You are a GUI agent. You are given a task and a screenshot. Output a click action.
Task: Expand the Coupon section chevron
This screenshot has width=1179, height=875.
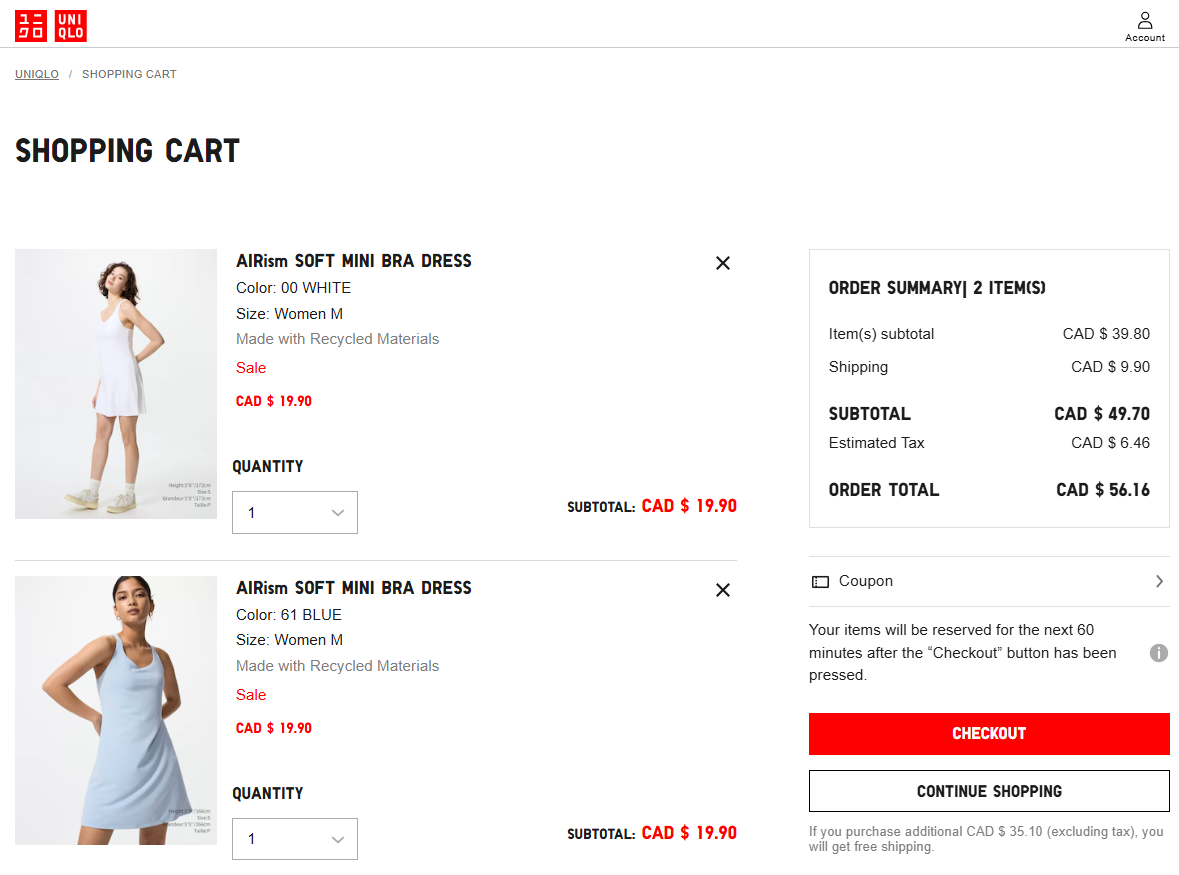click(x=1159, y=581)
